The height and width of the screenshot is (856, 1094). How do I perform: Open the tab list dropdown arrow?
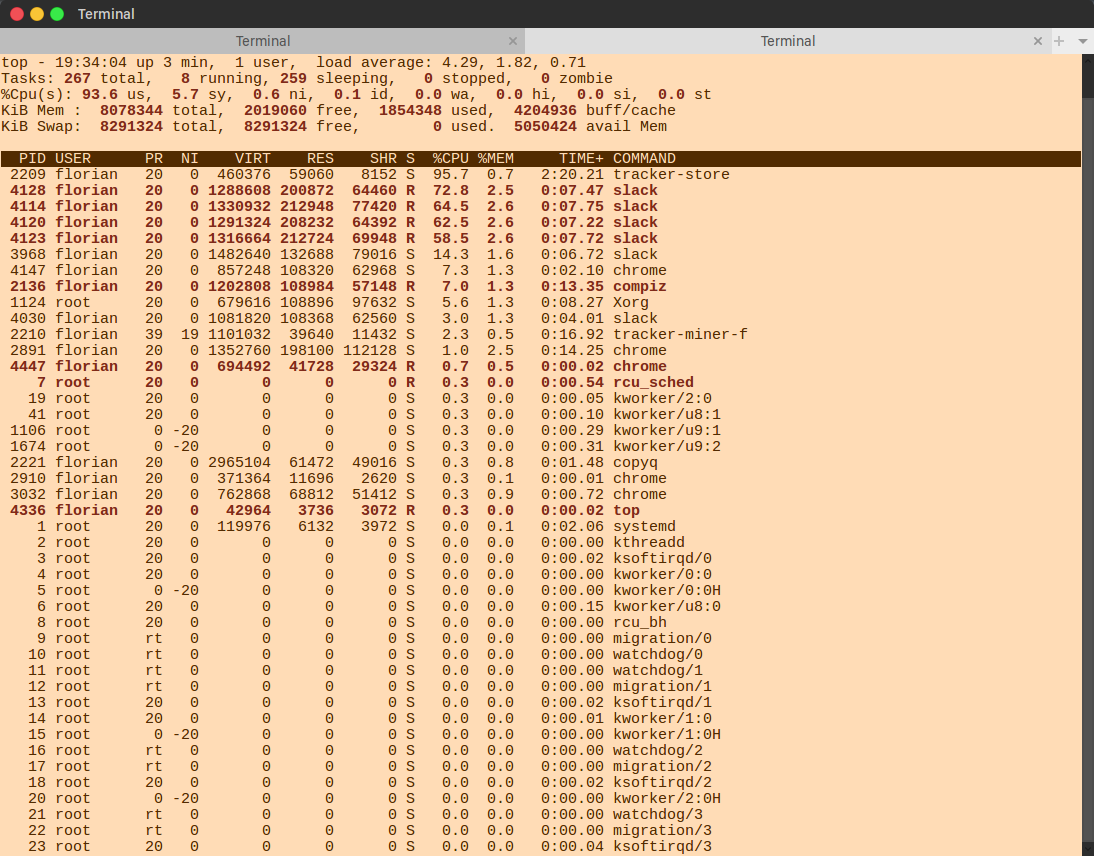click(x=1082, y=41)
